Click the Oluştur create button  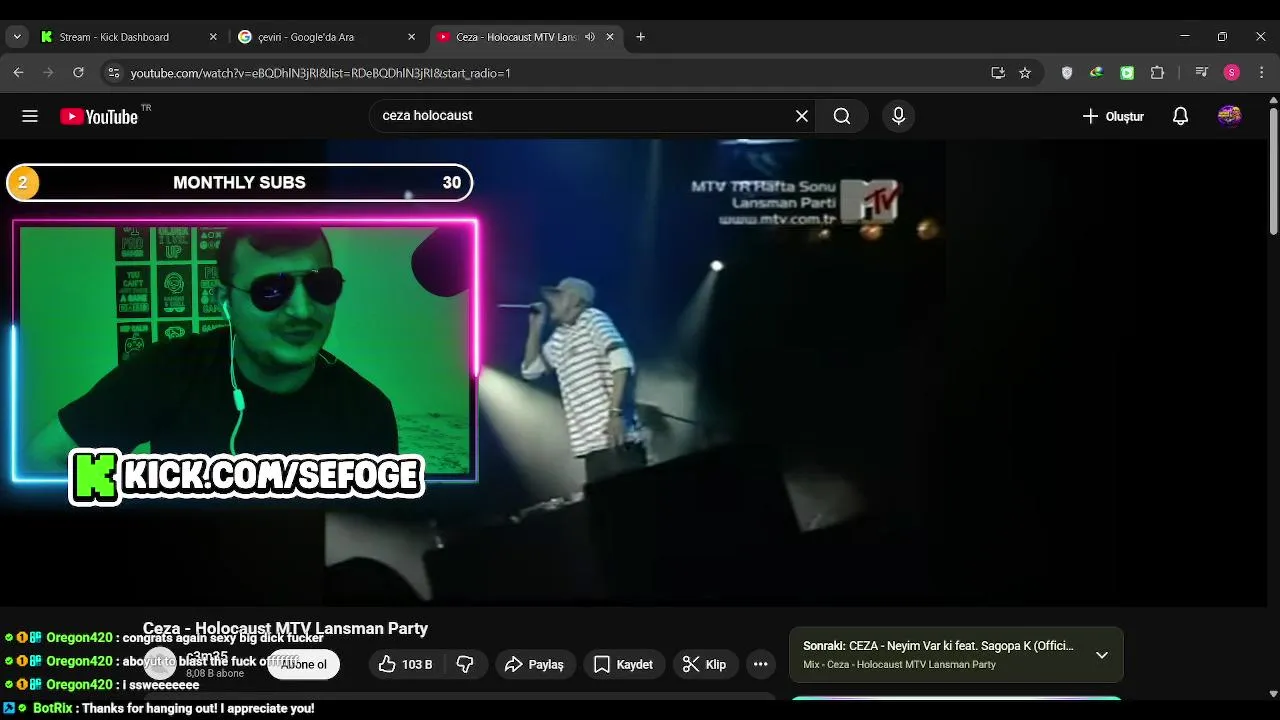[1113, 116]
